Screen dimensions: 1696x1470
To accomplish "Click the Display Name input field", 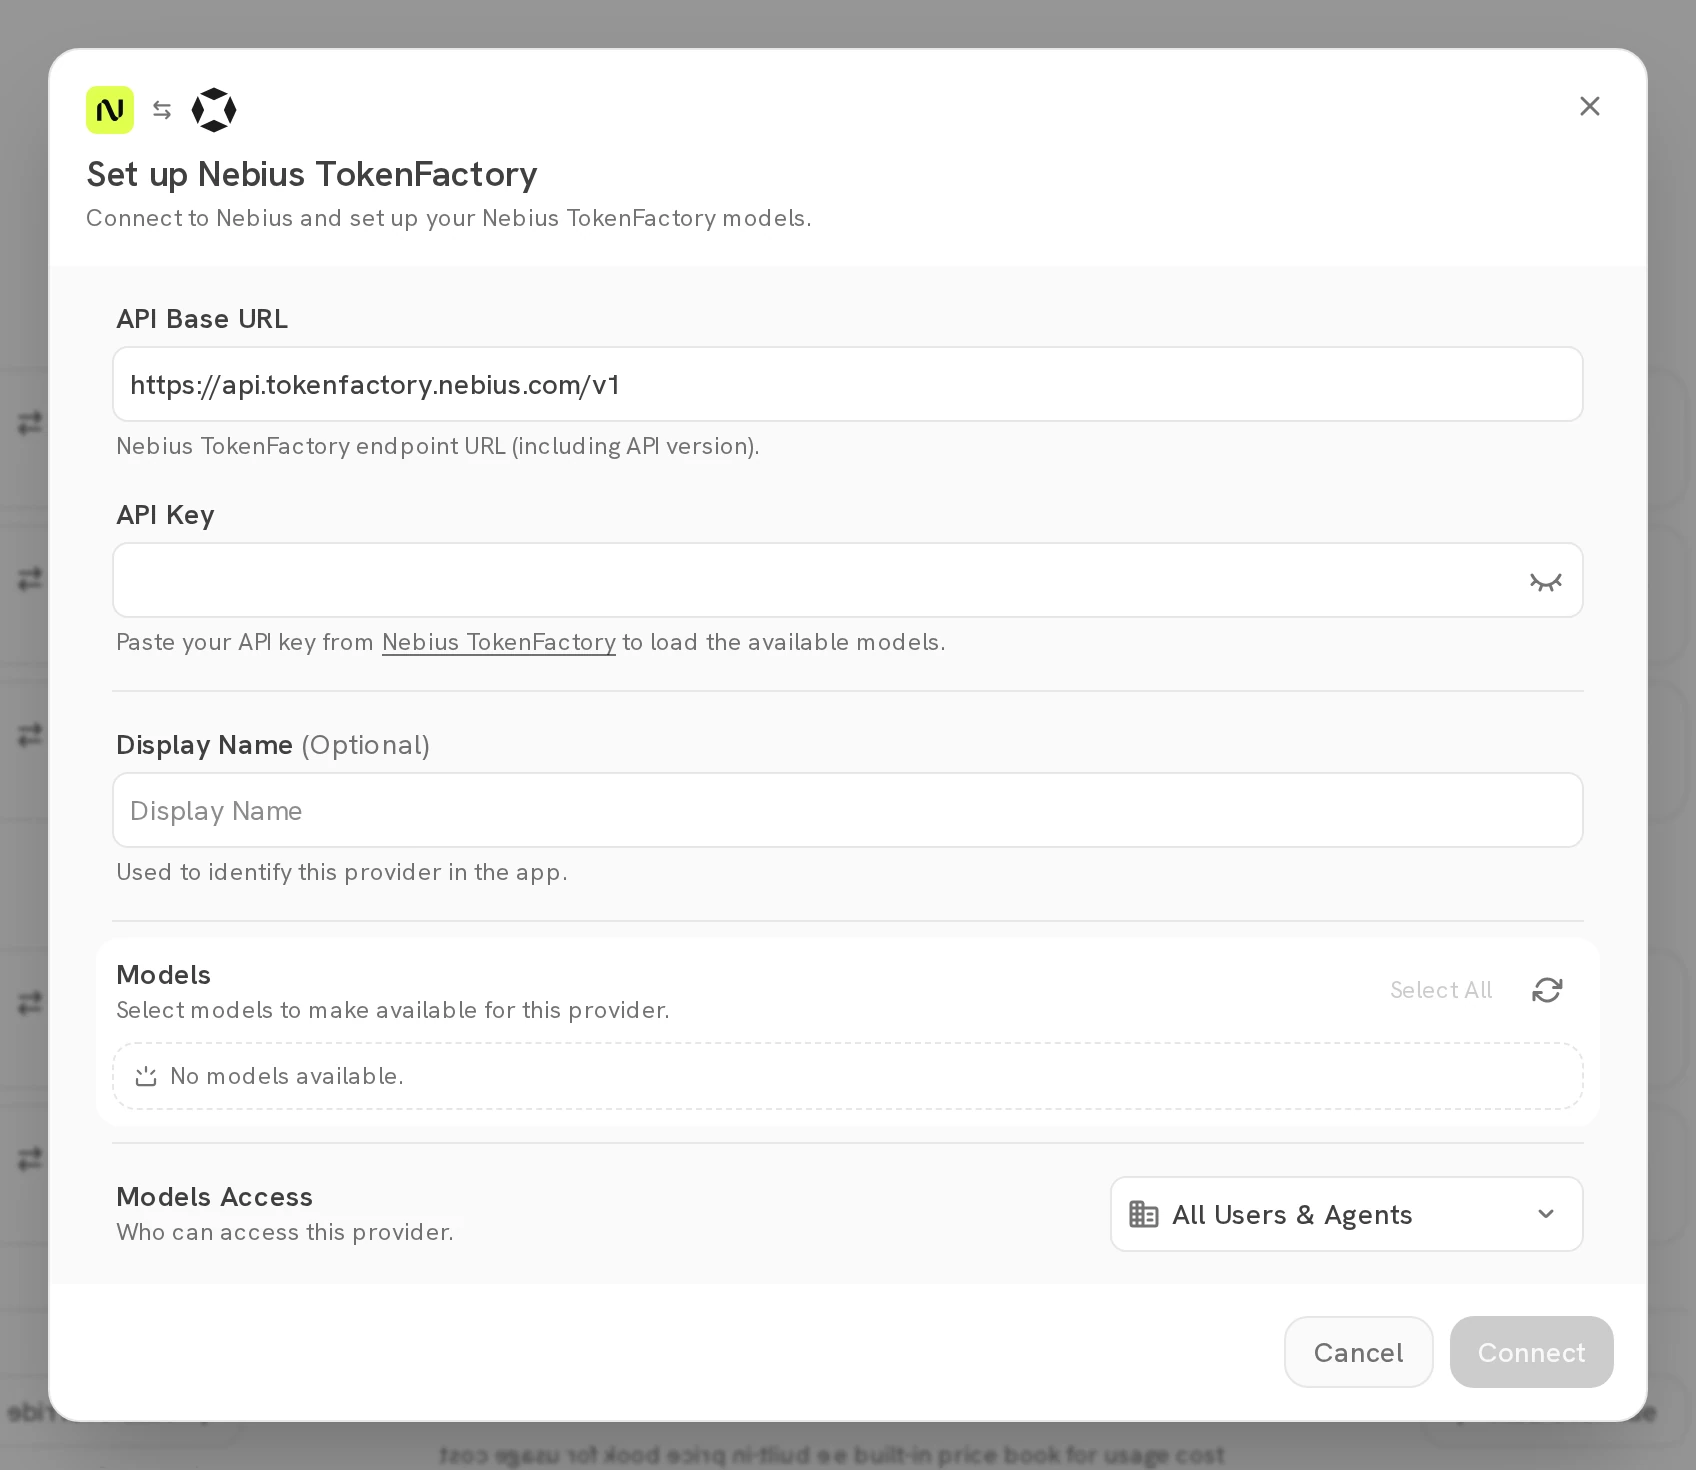I will coord(848,810).
